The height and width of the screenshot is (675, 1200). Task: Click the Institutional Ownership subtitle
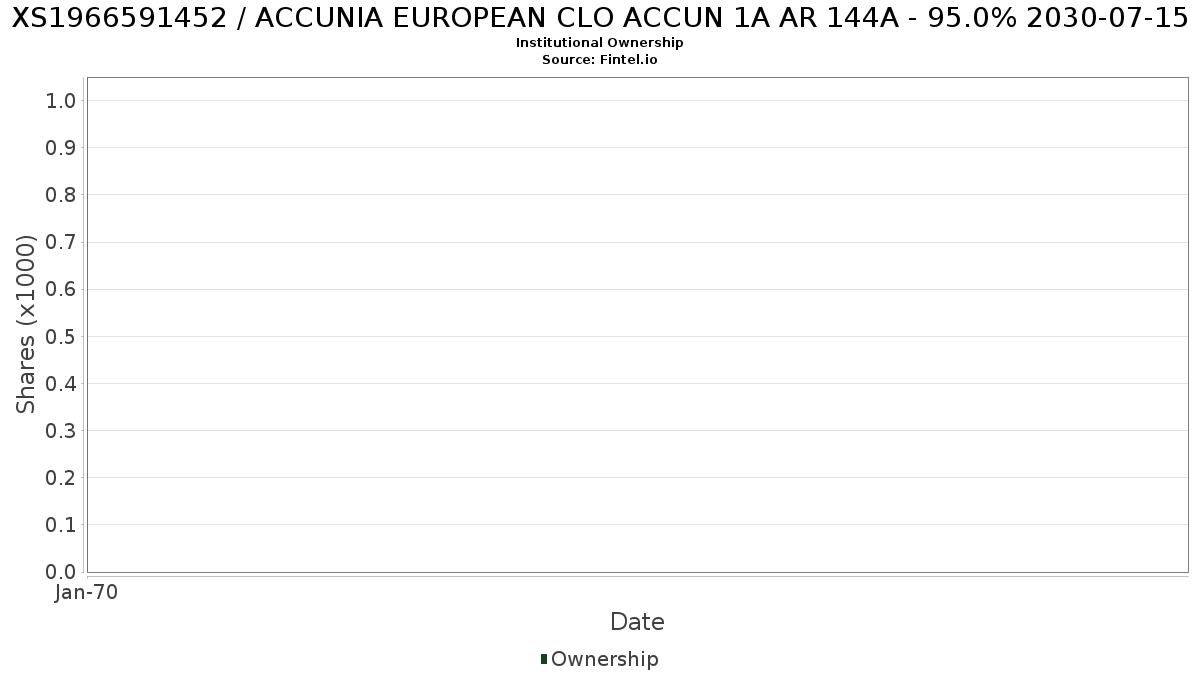click(x=600, y=43)
